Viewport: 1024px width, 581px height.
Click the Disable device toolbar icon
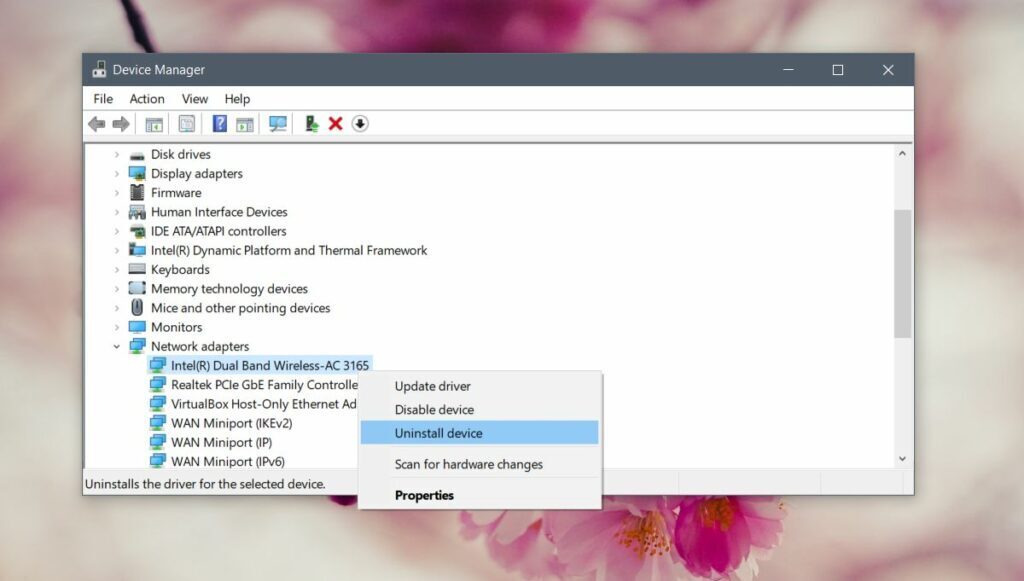click(x=359, y=123)
